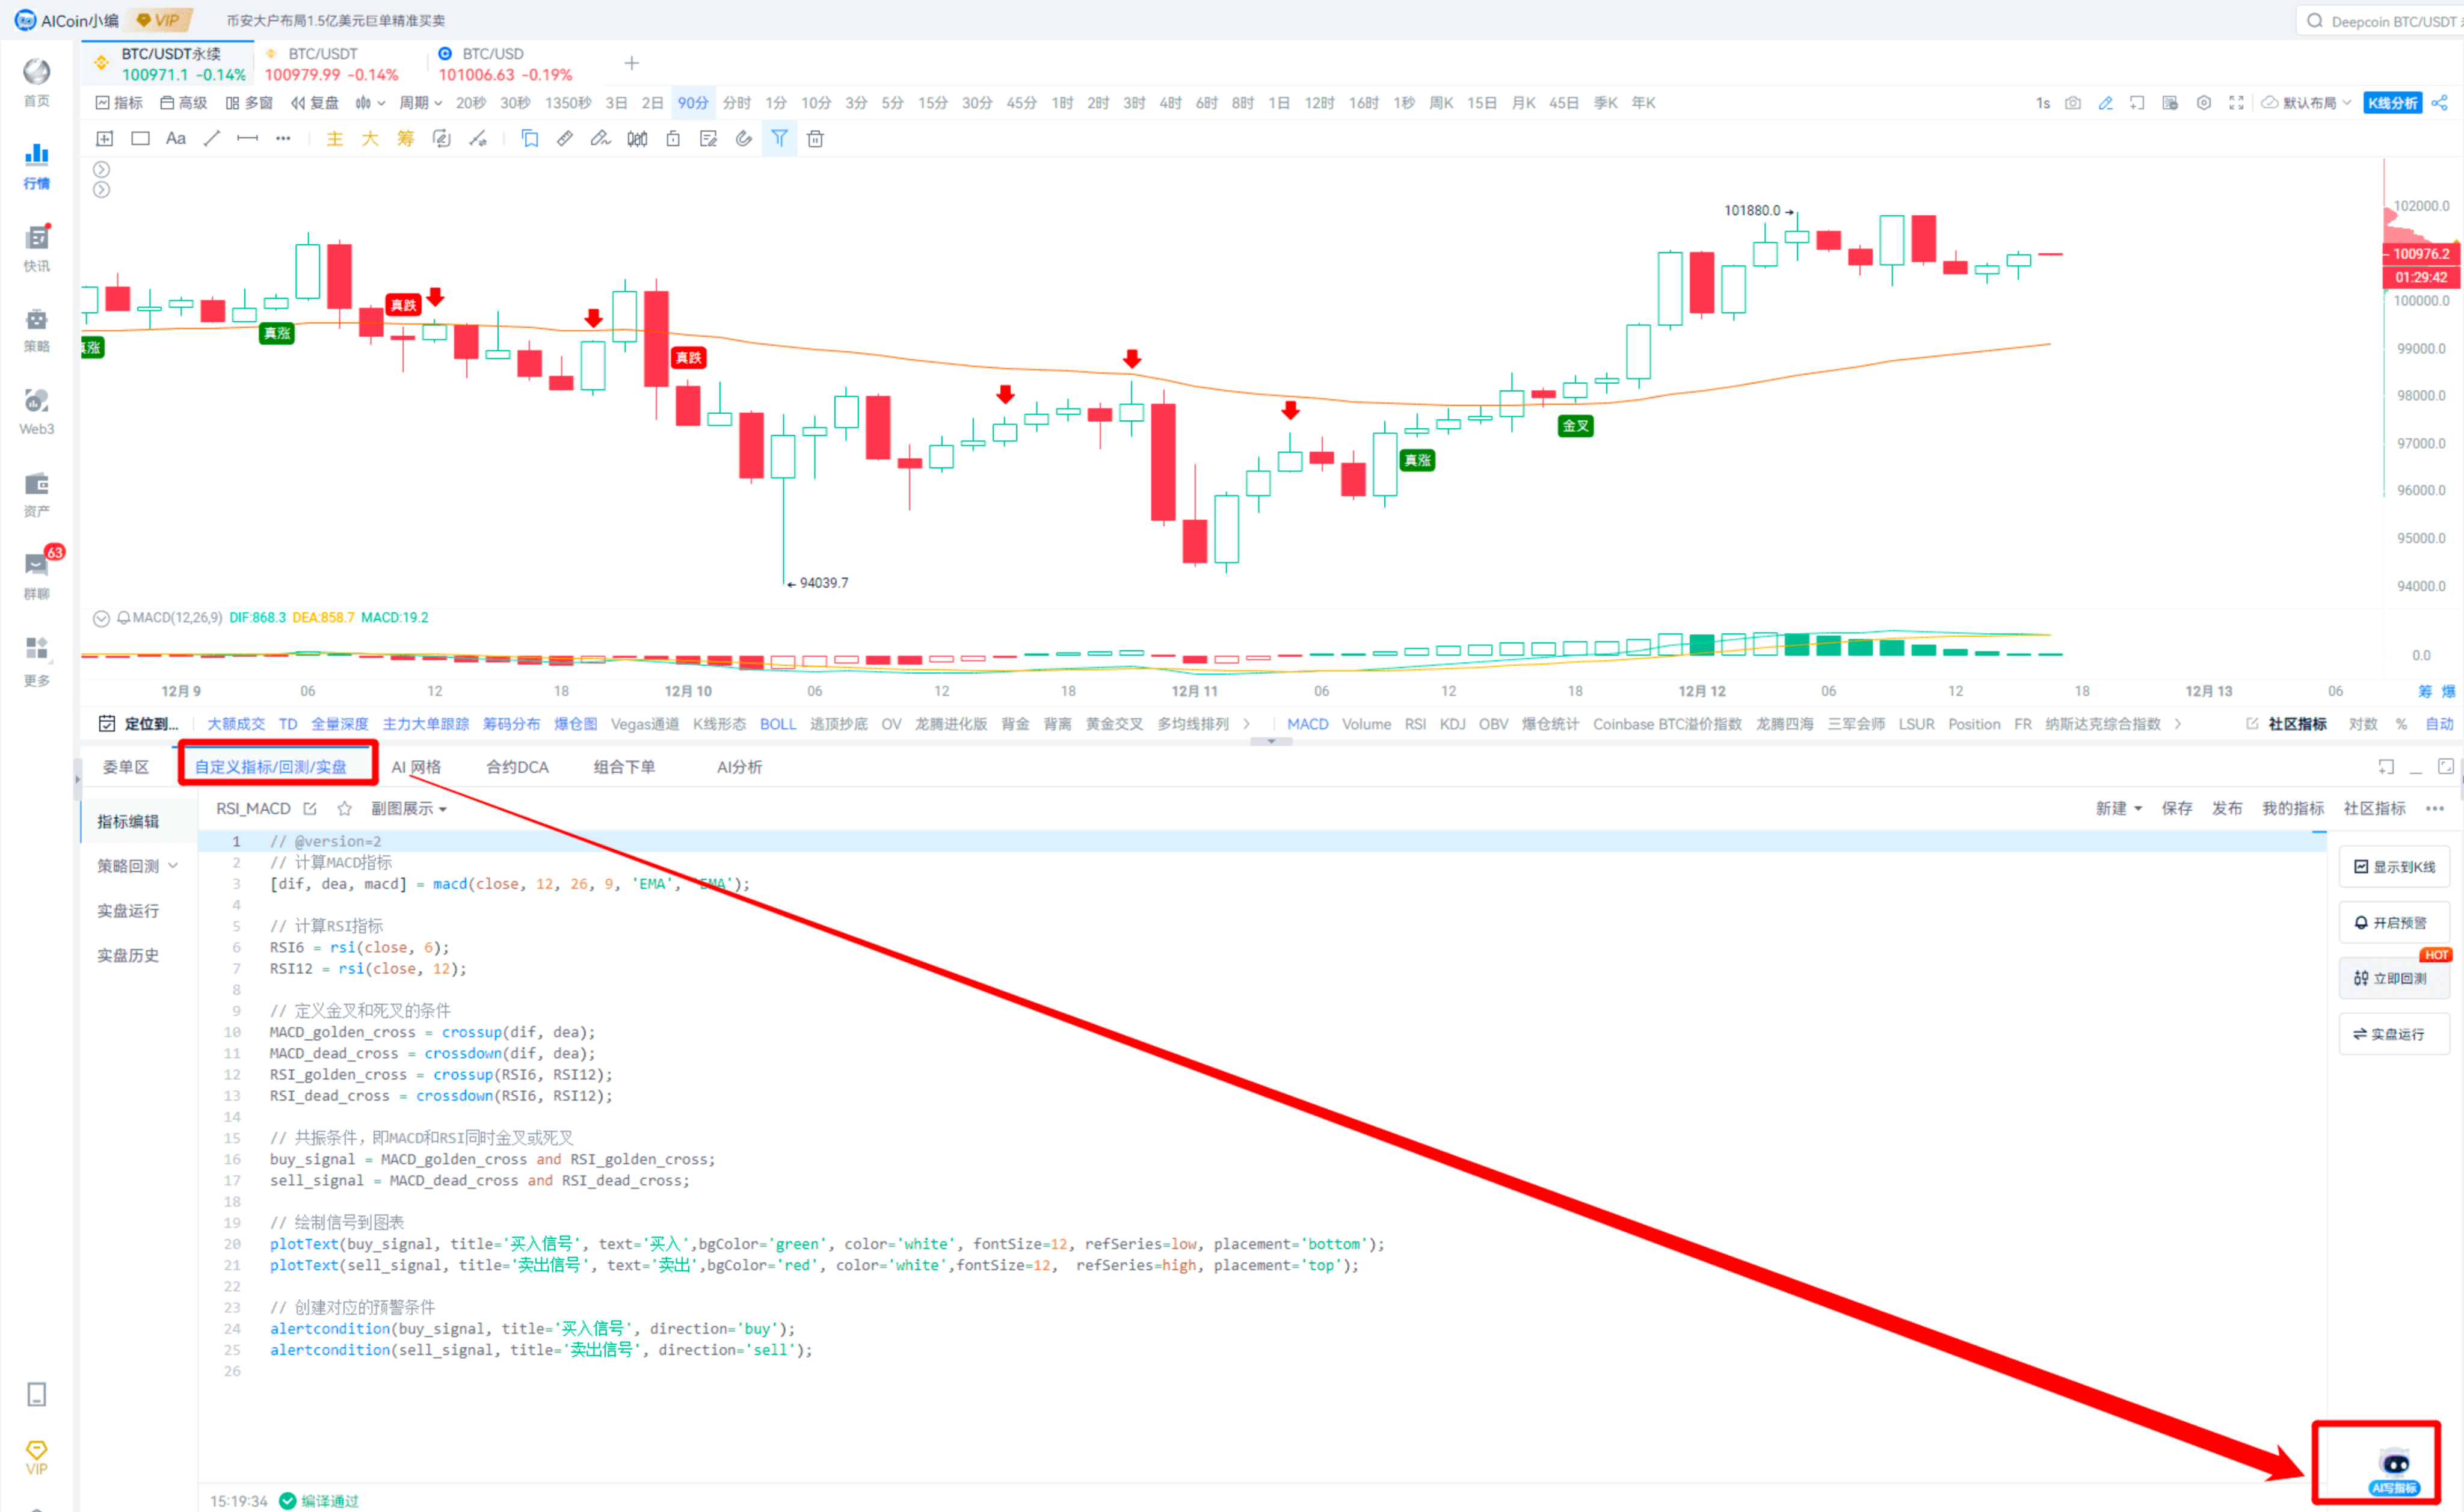Image resolution: width=2464 pixels, height=1512 pixels.
Task: Select the BTC/USD chart tab
Action: pos(506,64)
